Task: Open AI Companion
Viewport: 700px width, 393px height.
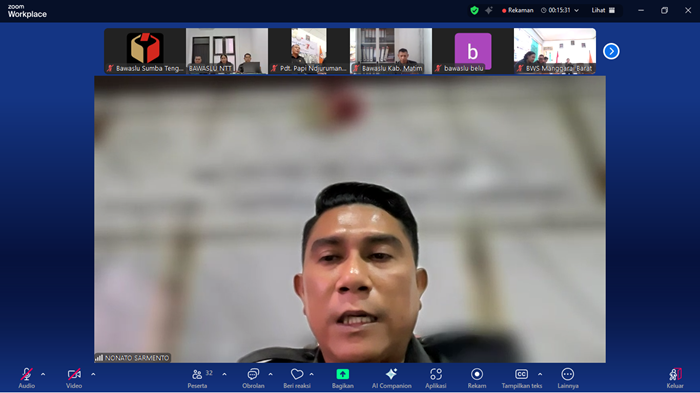Action: (392, 378)
